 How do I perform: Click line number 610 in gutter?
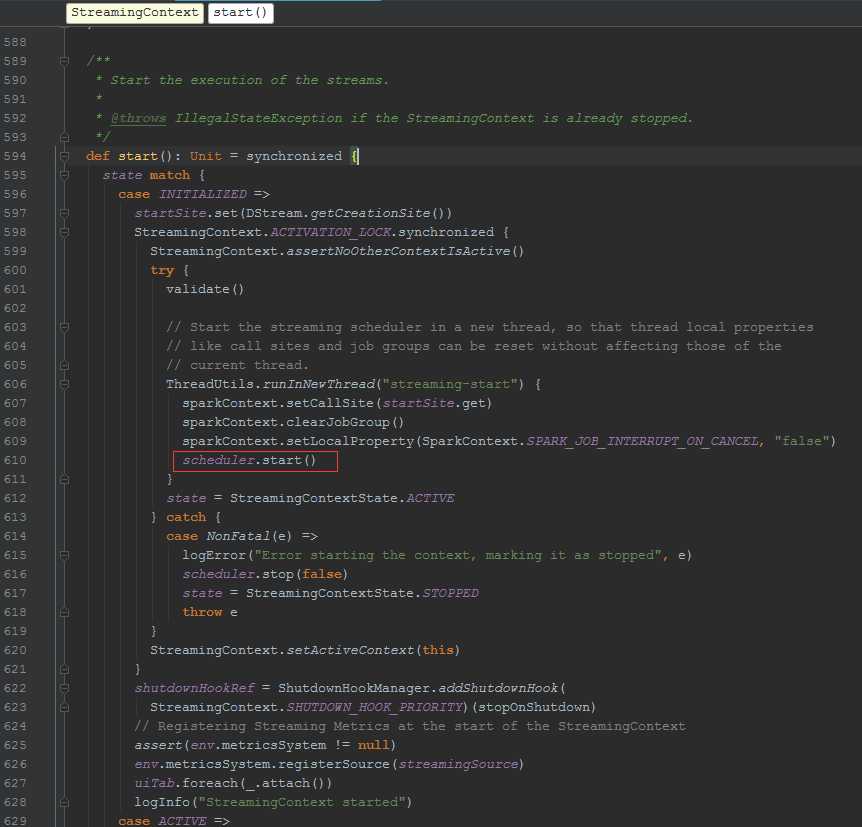pyautogui.click(x=15, y=460)
